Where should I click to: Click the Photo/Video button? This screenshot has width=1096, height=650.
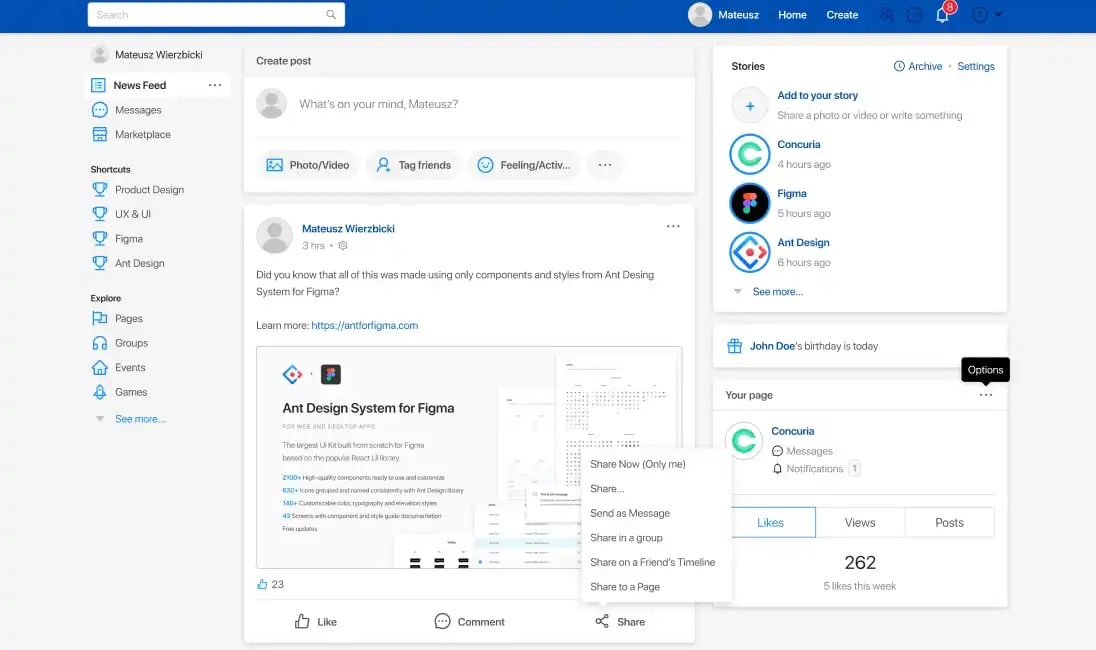(307, 165)
